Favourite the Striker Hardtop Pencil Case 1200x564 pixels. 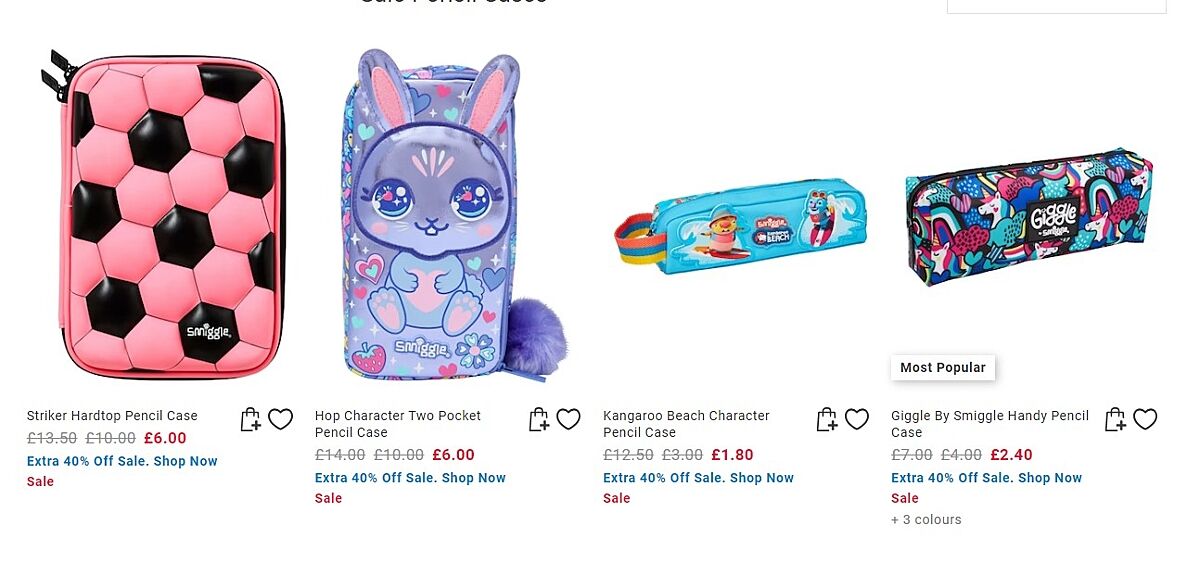(280, 420)
